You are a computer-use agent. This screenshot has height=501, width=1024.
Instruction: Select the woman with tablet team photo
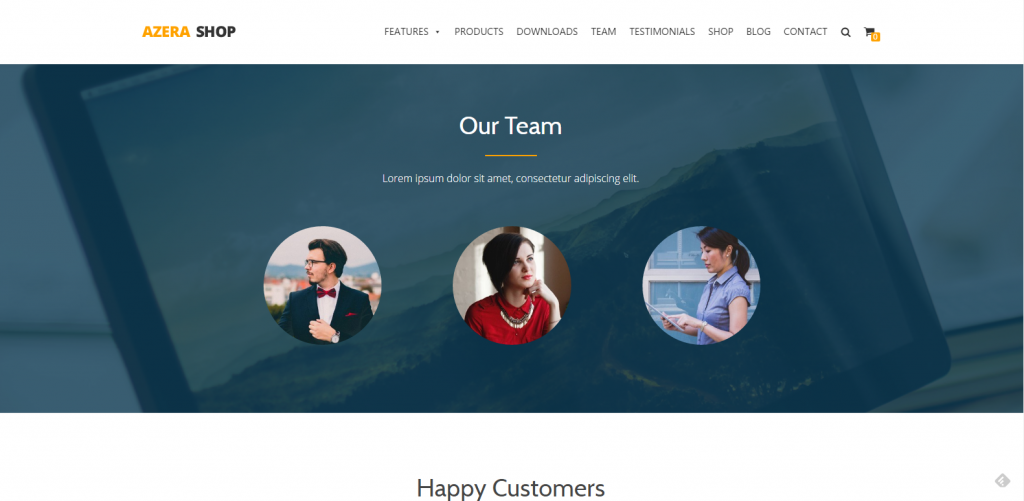click(701, 285)
